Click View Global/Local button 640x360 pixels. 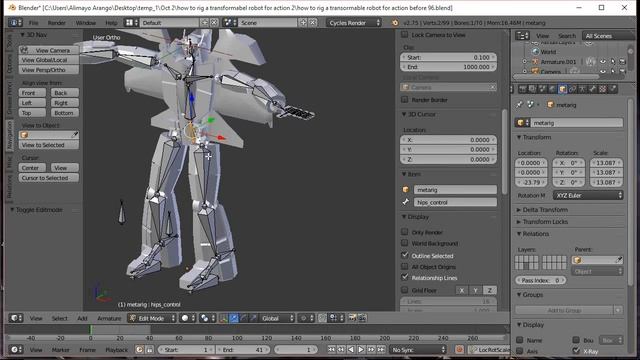[x=49, y=60]
